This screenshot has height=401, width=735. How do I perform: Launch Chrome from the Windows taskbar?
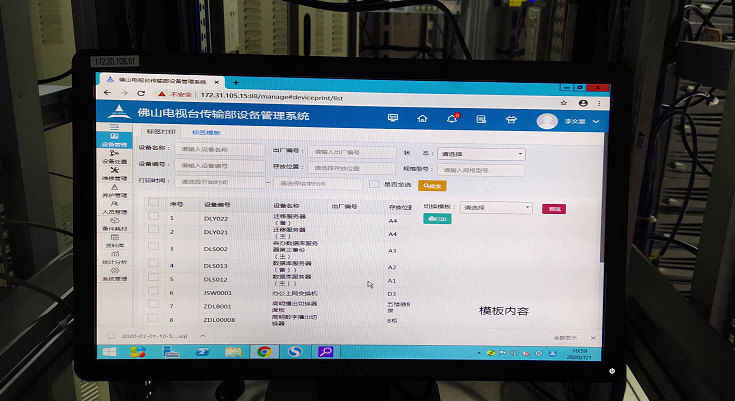(x=264, y=351)
